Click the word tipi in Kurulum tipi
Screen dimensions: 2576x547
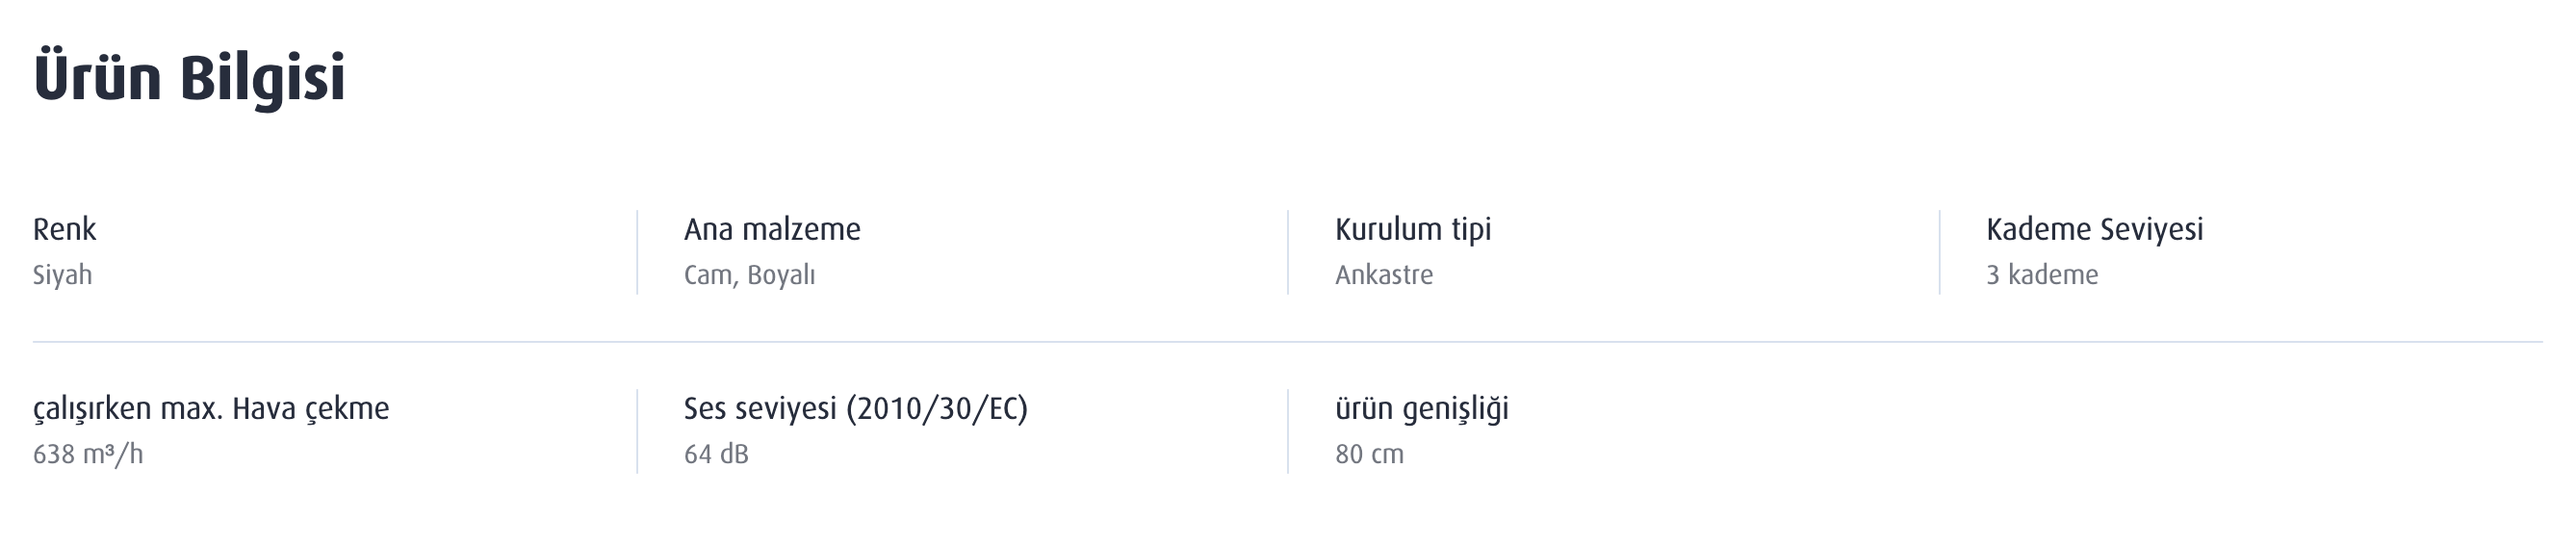pos(1471,230)
